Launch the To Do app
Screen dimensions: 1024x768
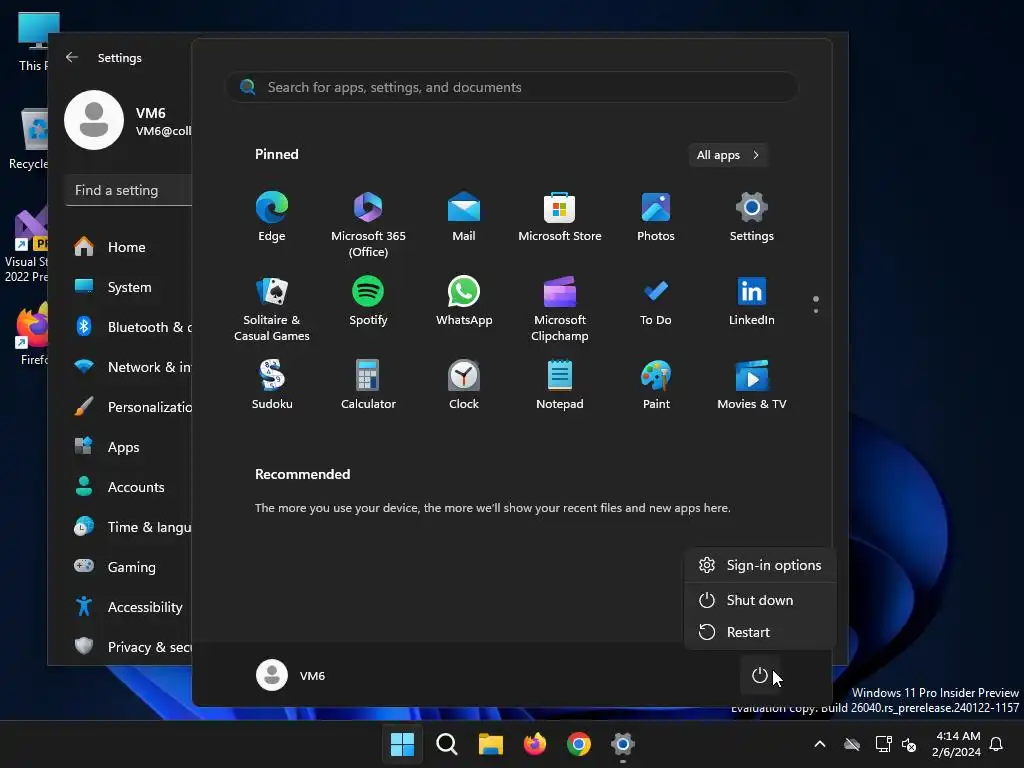656,300
